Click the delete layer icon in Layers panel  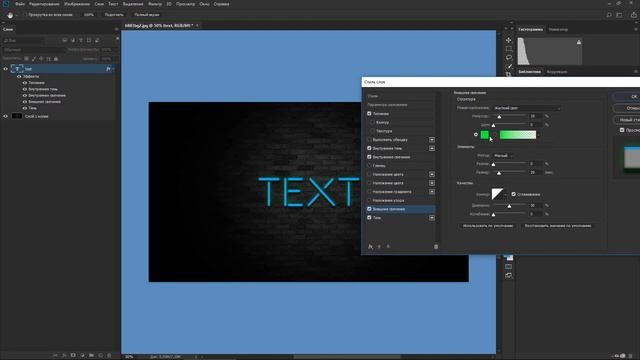[109, 356]
